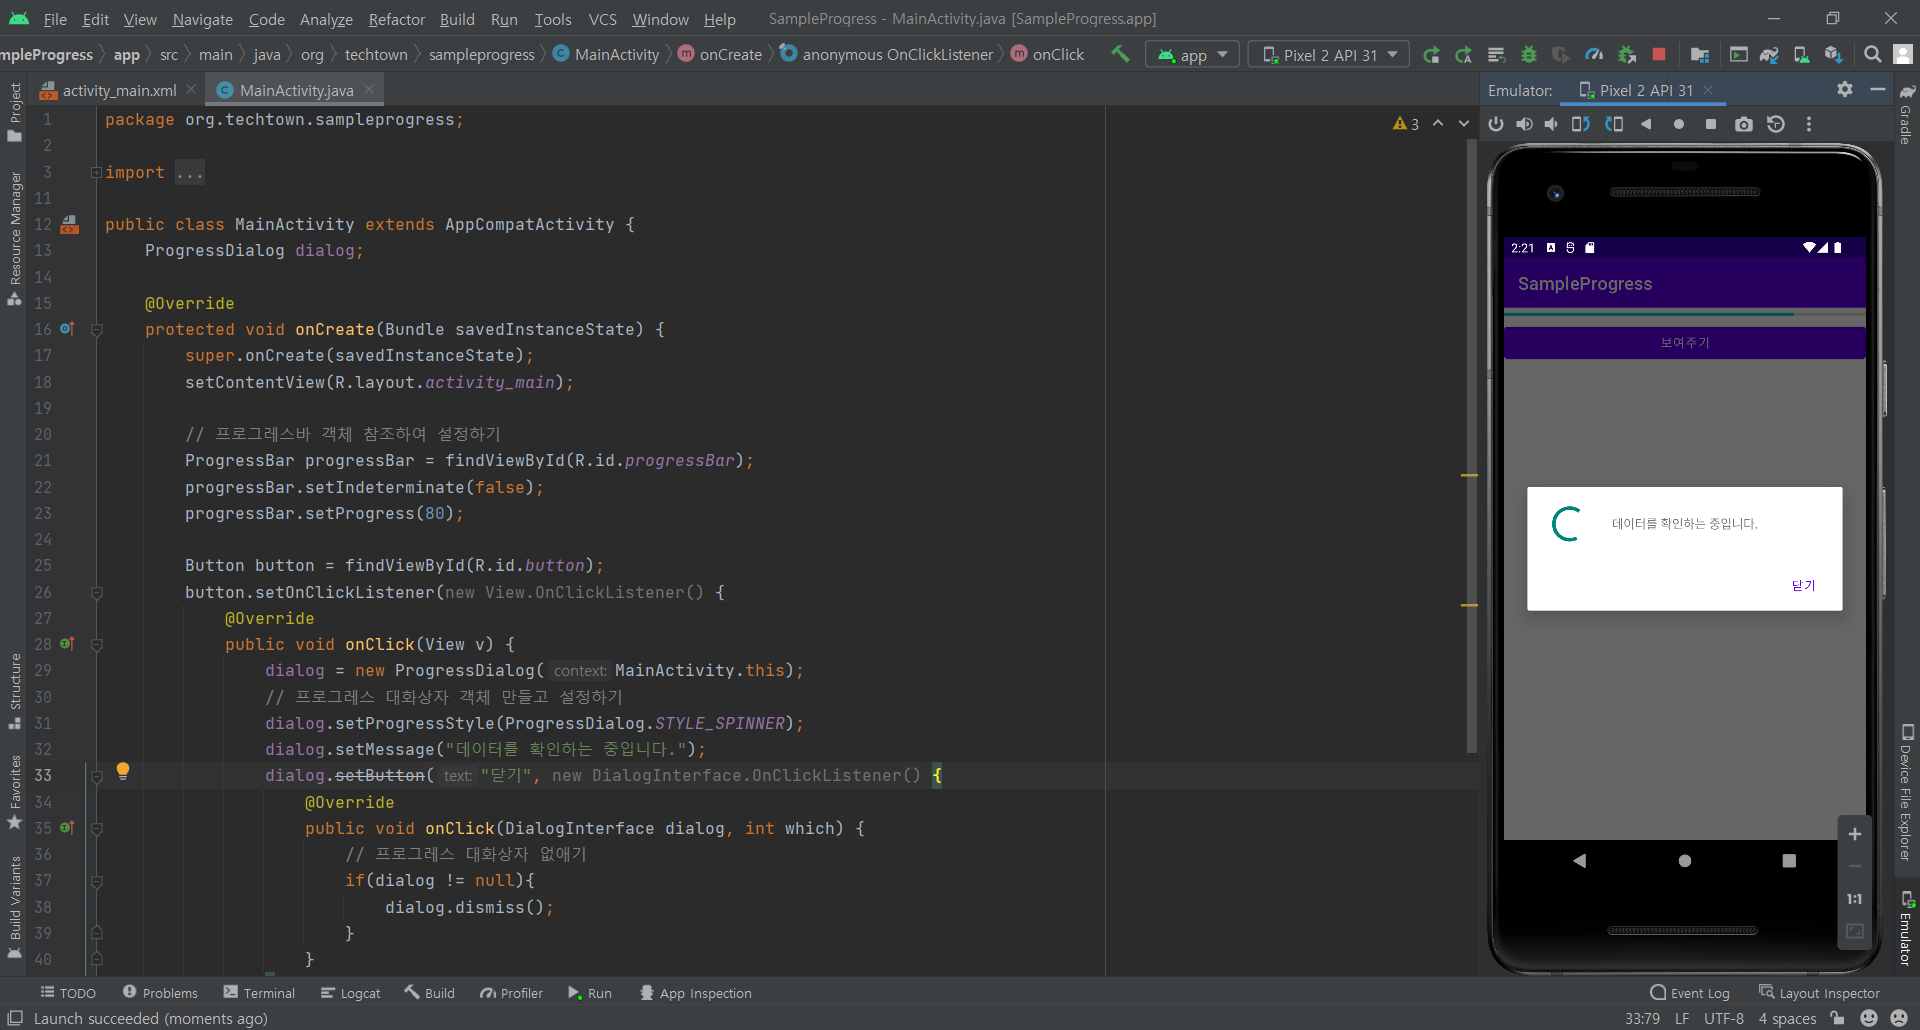Click the editor vertical scrollbar
1920x1030 pixels.
click(x=1471, y=445)
